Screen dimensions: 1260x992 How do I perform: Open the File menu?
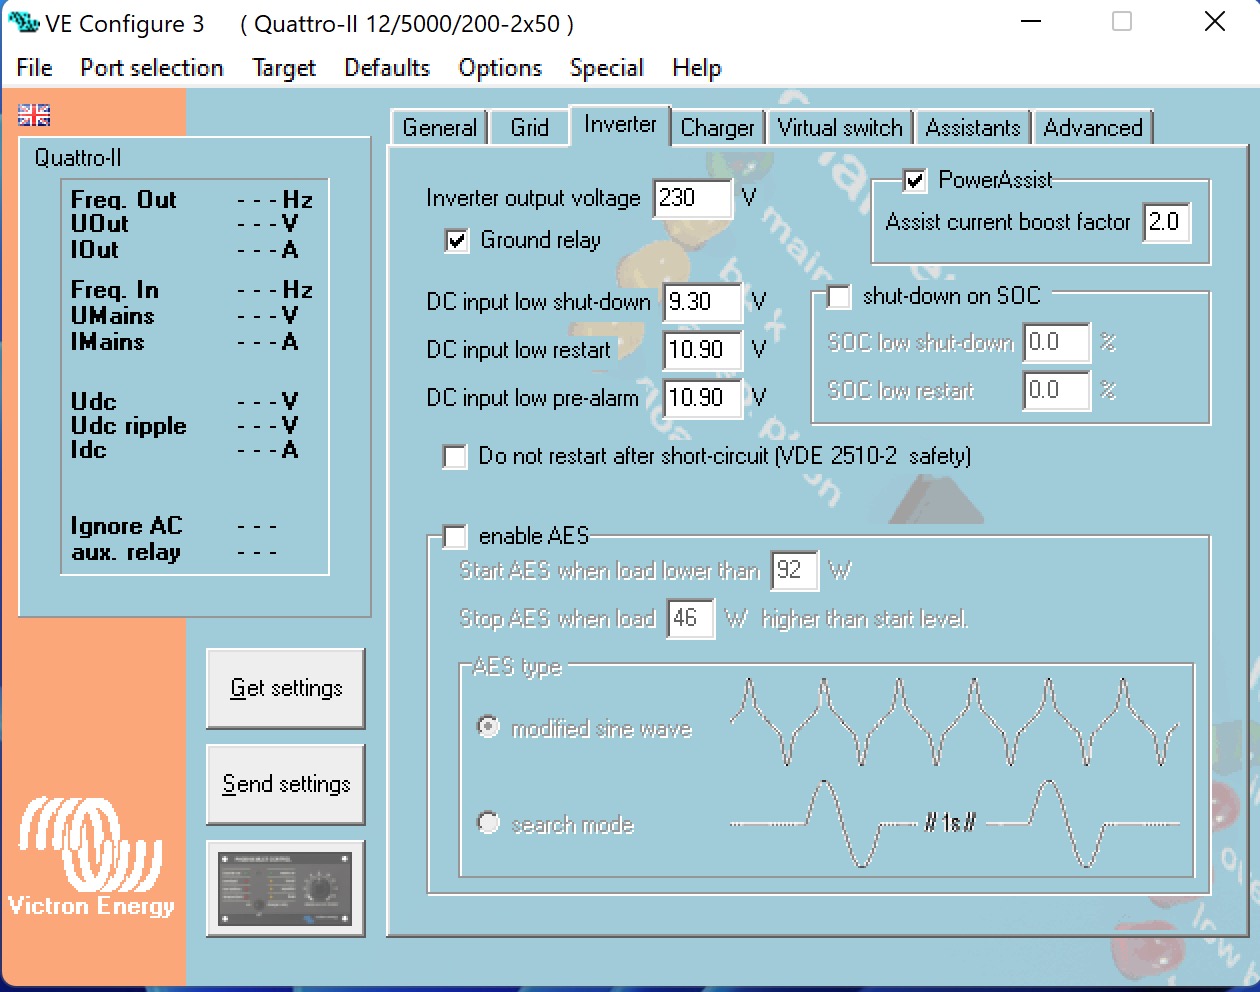34,68
